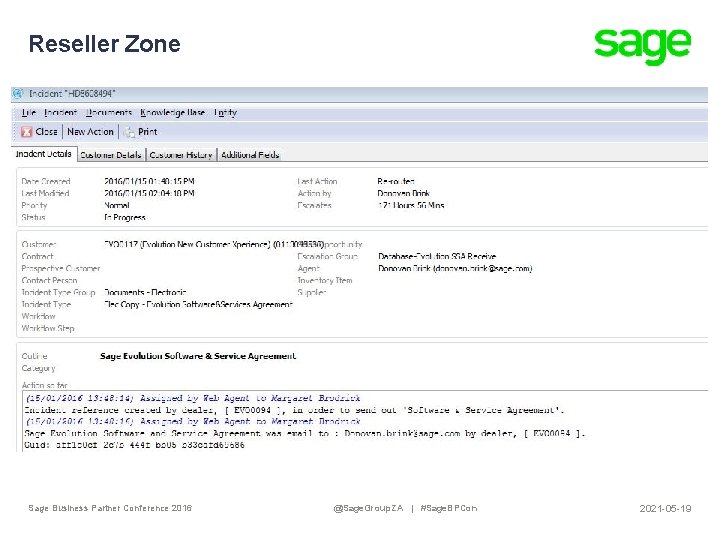
Task: Click the Customer value EVO0117
Action: click(214, 244)
